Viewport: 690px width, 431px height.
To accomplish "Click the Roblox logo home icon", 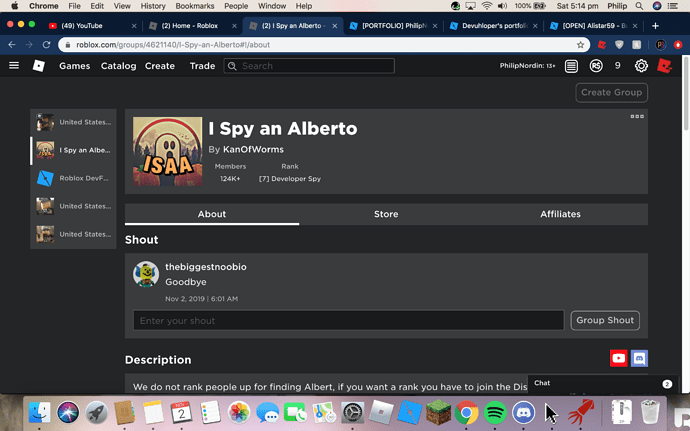I will 39,66.
